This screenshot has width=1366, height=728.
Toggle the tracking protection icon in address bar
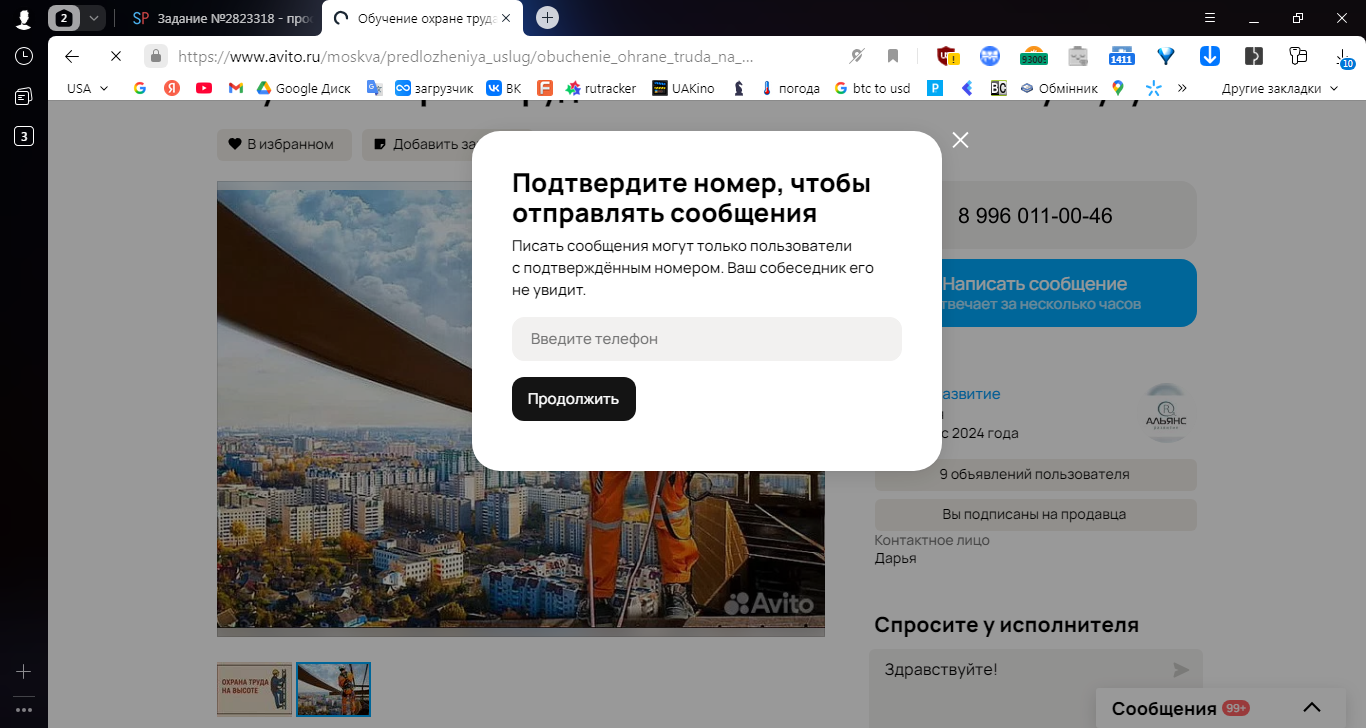856,56
